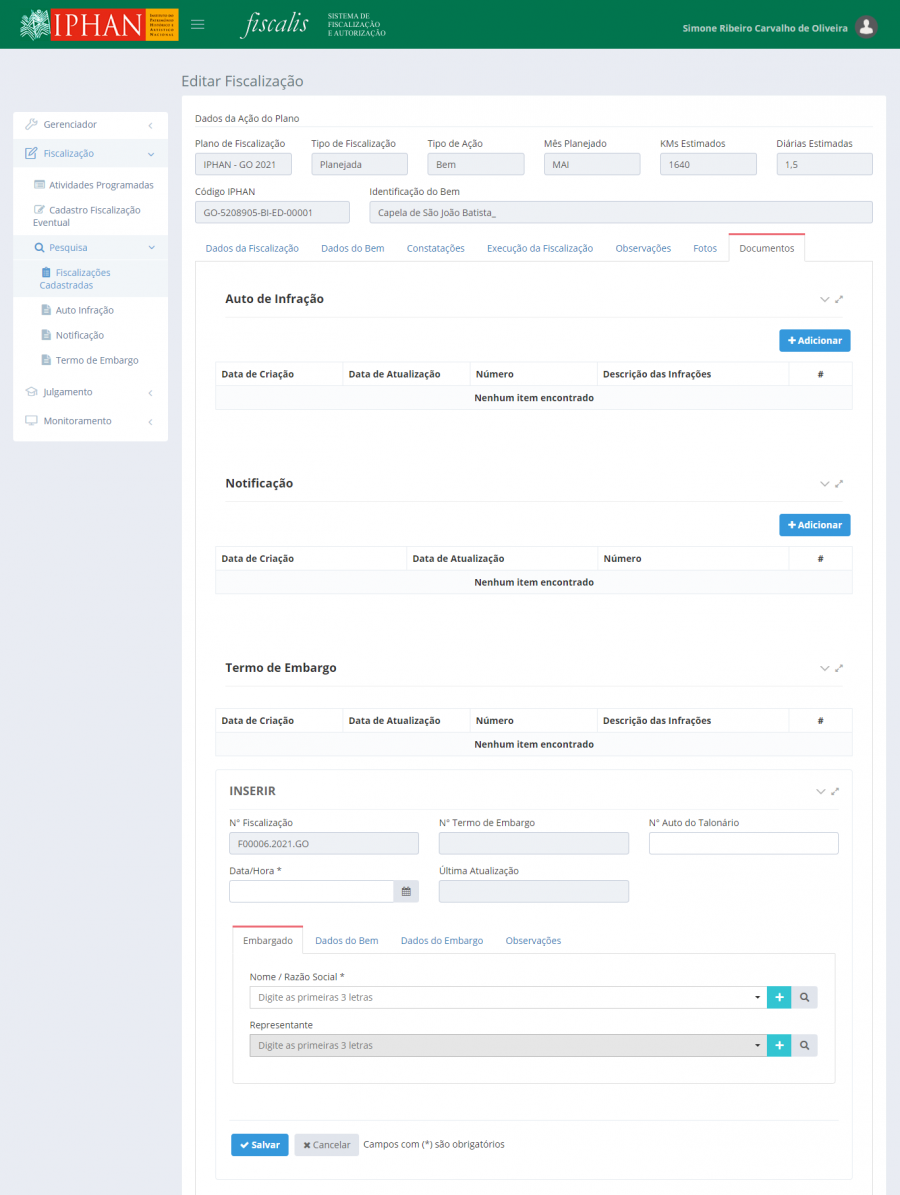Click plus icon next to Nome / Razão Social
This screenshot has width=900, height=1195.
(779, 997)
